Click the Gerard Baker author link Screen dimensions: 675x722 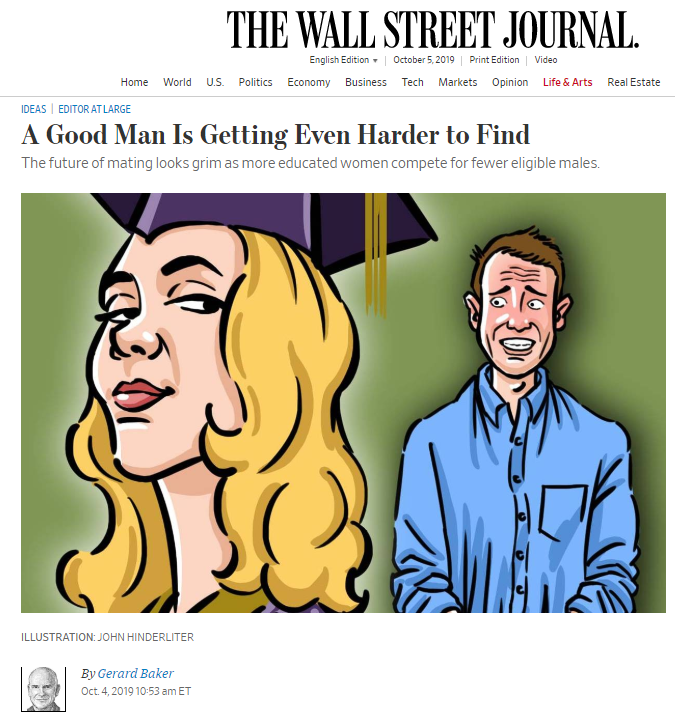pos(135,673)
